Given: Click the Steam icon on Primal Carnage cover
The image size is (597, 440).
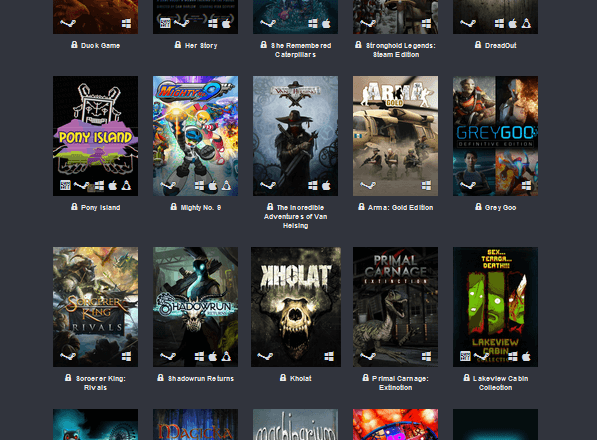Looking at the screenshot, I should click(368, 357).
